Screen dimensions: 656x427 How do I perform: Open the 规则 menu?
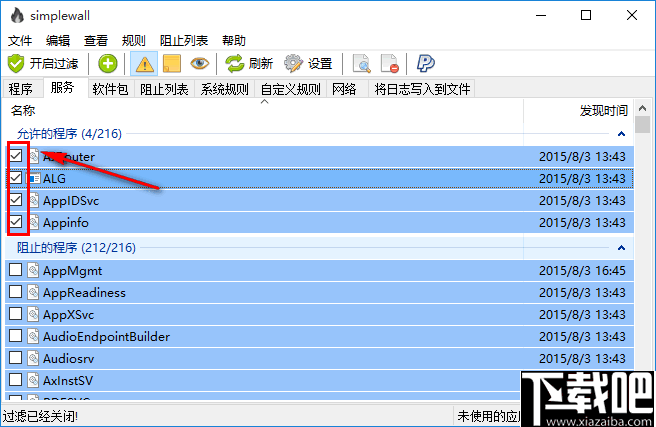133,41
